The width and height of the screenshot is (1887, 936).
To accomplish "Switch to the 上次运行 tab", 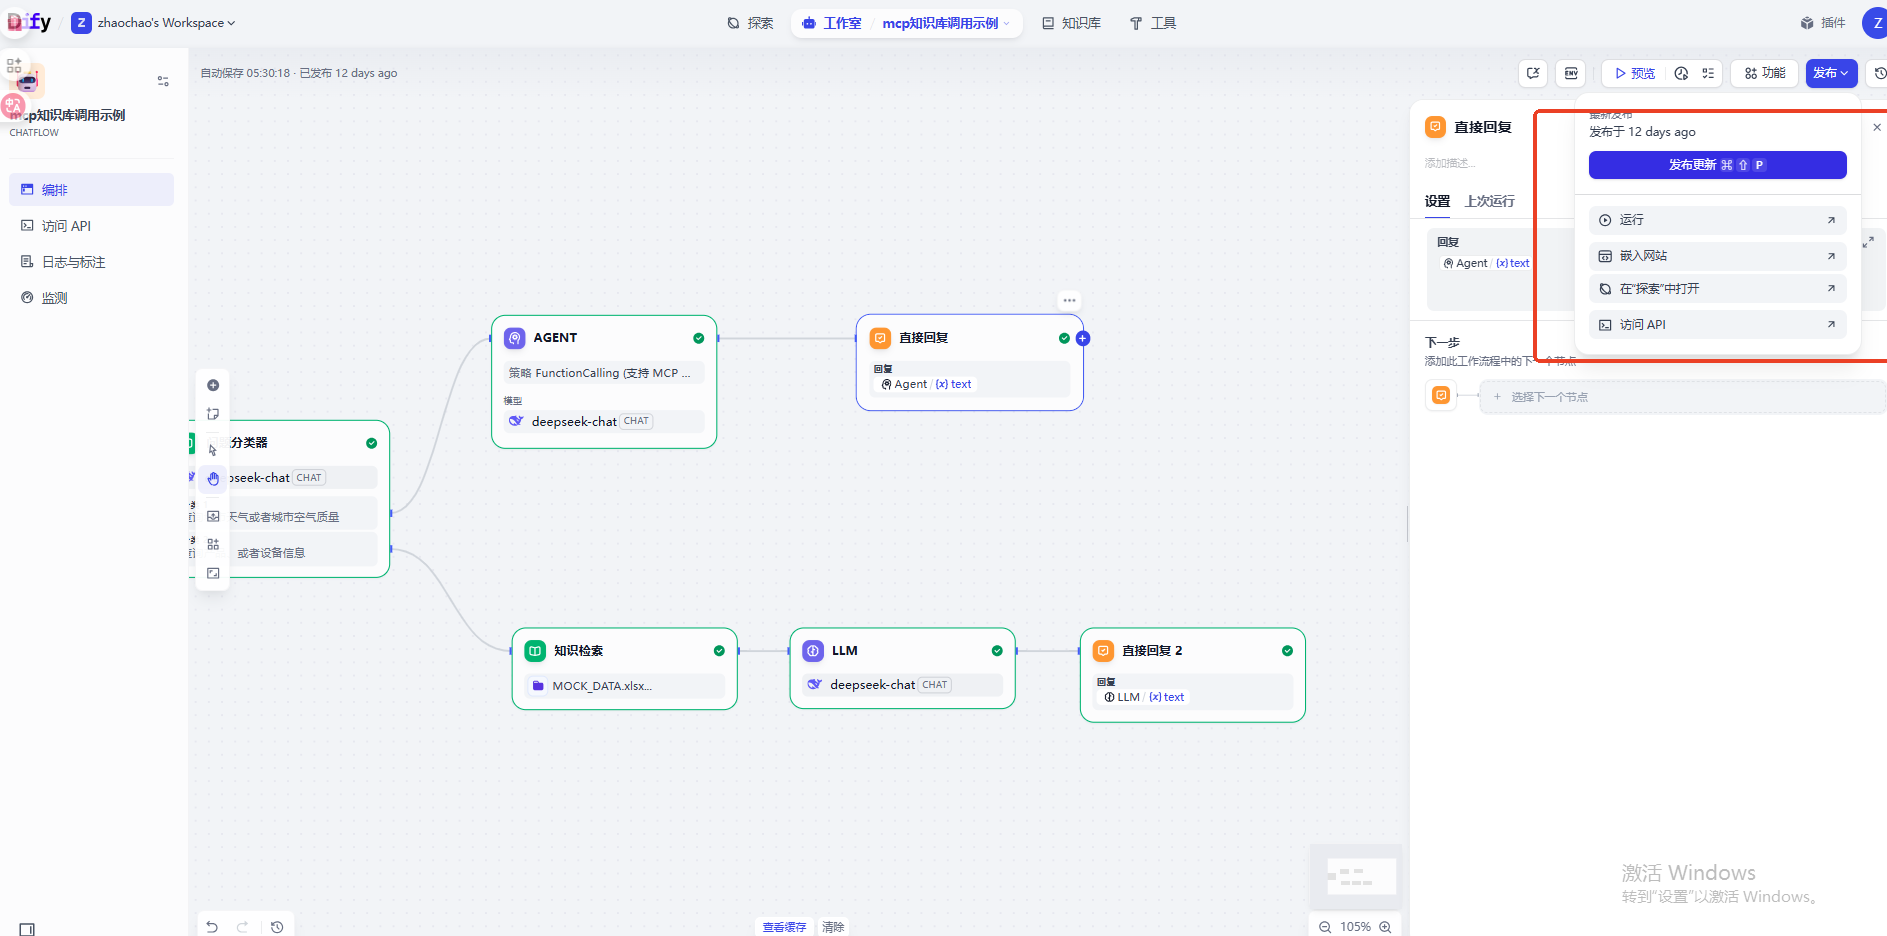I will (1489, 201).
